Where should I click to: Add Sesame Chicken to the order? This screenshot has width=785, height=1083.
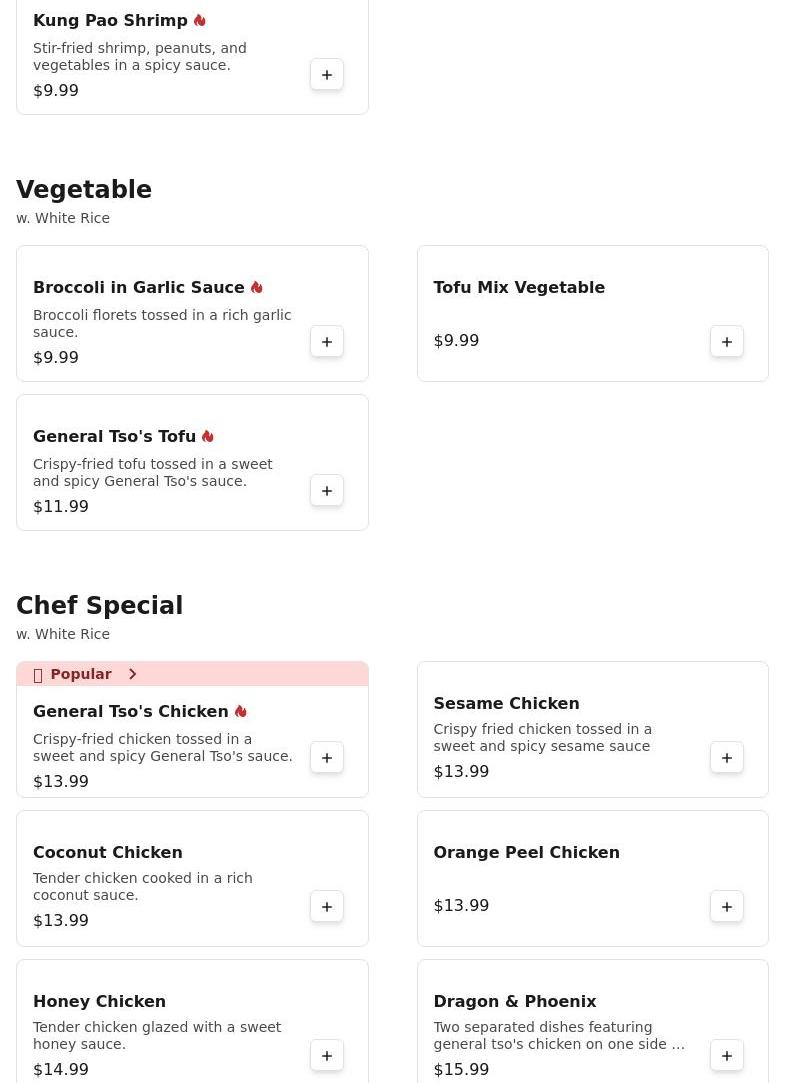(x=726, y=758)
